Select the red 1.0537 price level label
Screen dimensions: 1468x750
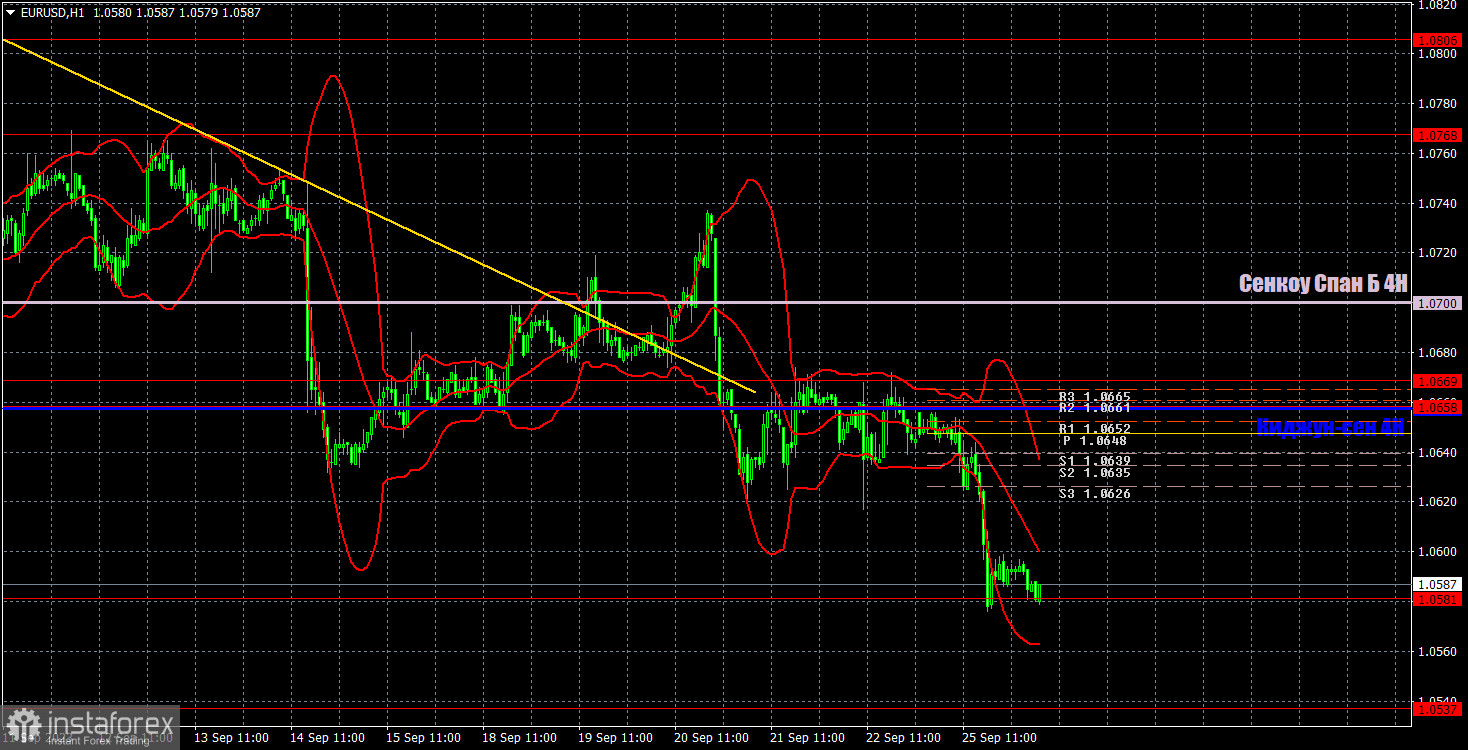tap(1439, 708)
